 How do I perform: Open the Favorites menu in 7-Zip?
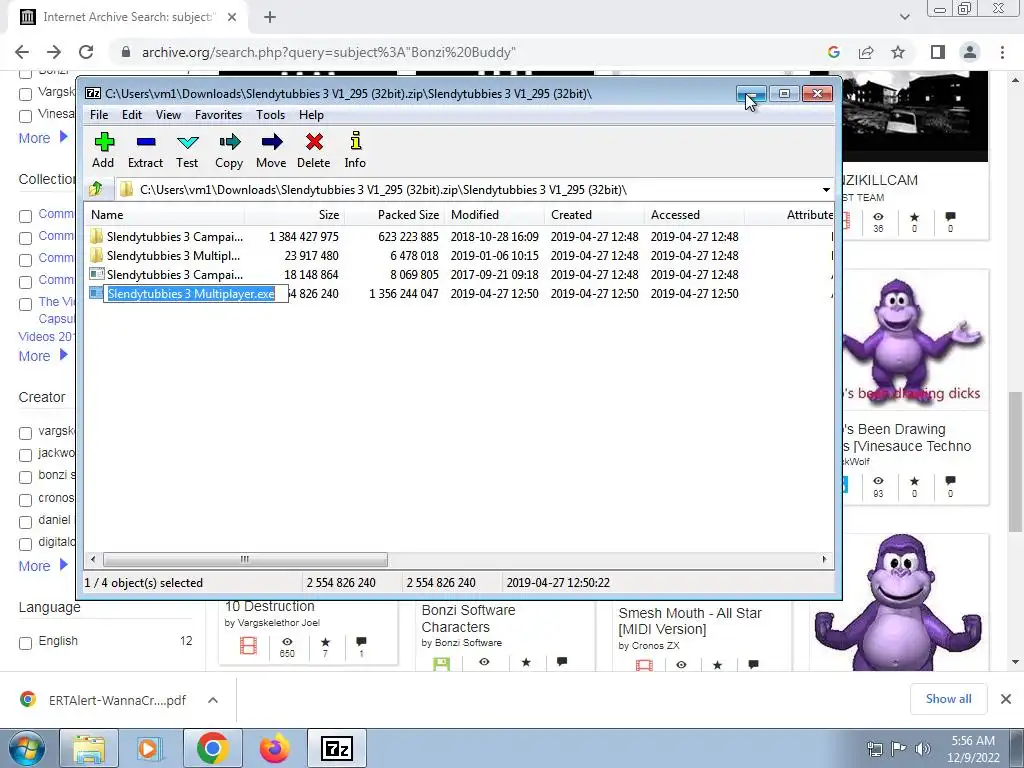pos(218,115)
